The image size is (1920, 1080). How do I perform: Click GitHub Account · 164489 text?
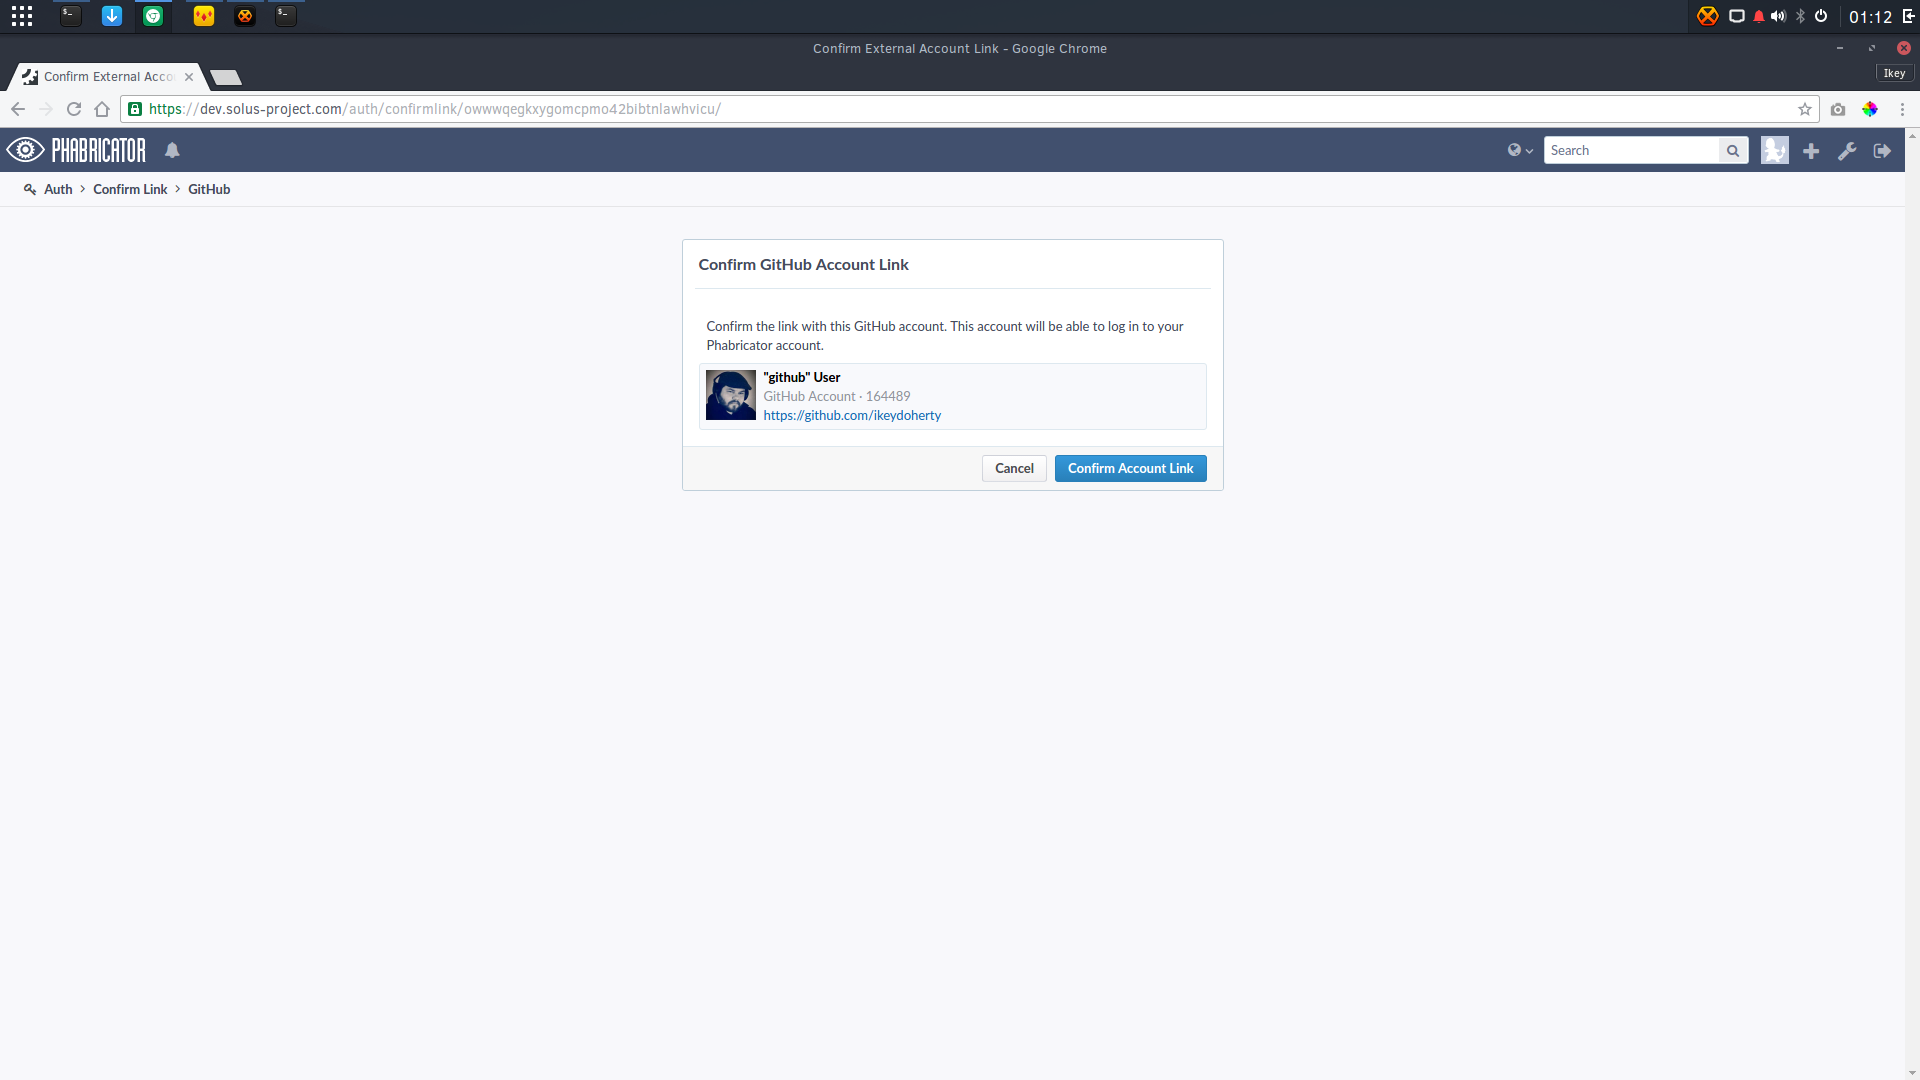[x=837, y=396]
